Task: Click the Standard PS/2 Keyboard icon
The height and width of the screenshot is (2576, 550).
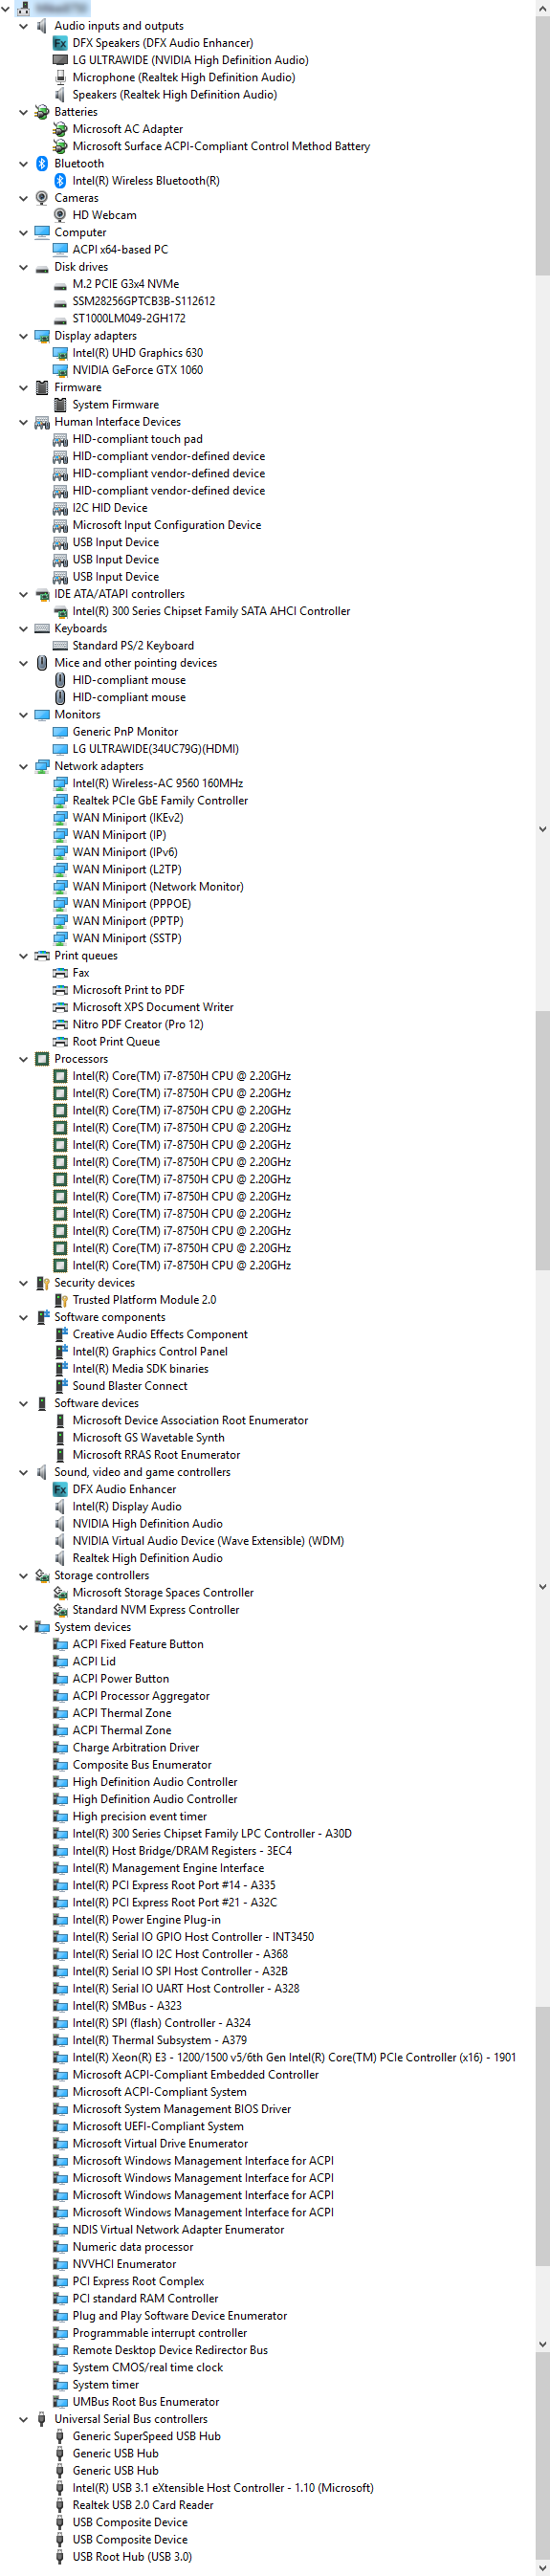Action: 60,646
